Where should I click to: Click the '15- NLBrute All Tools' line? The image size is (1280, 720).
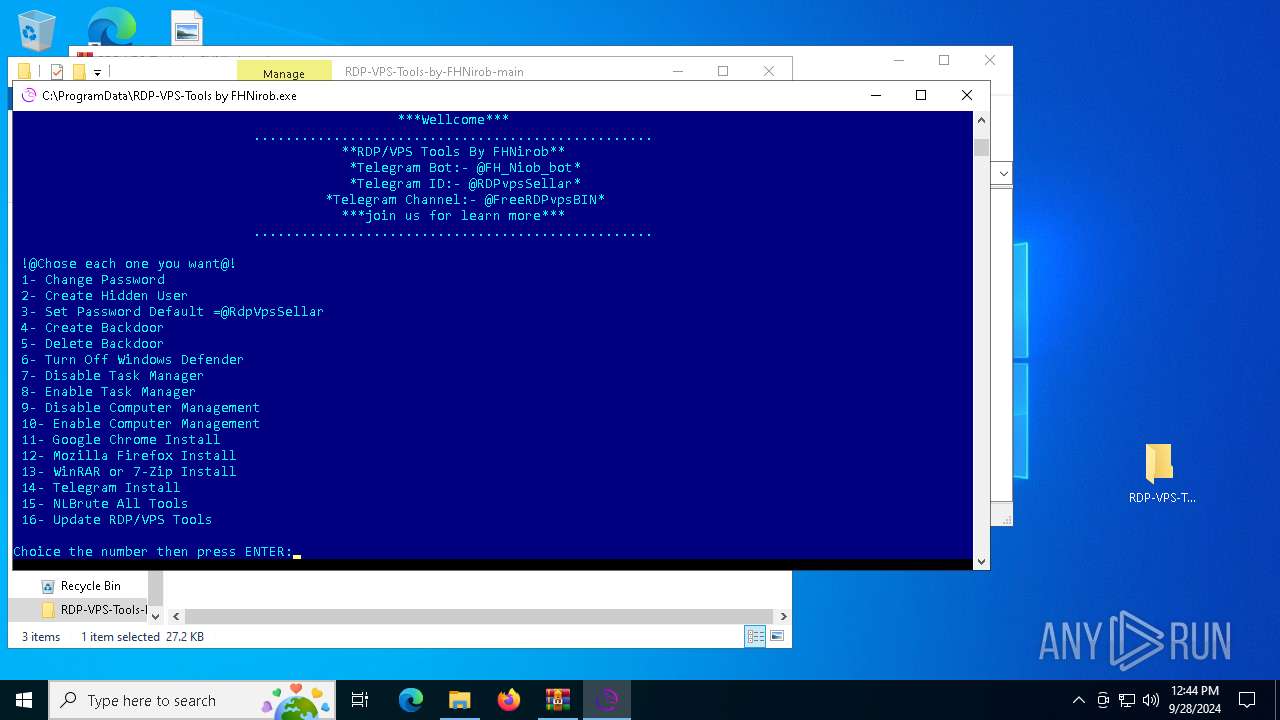click(x=105, y=504)
